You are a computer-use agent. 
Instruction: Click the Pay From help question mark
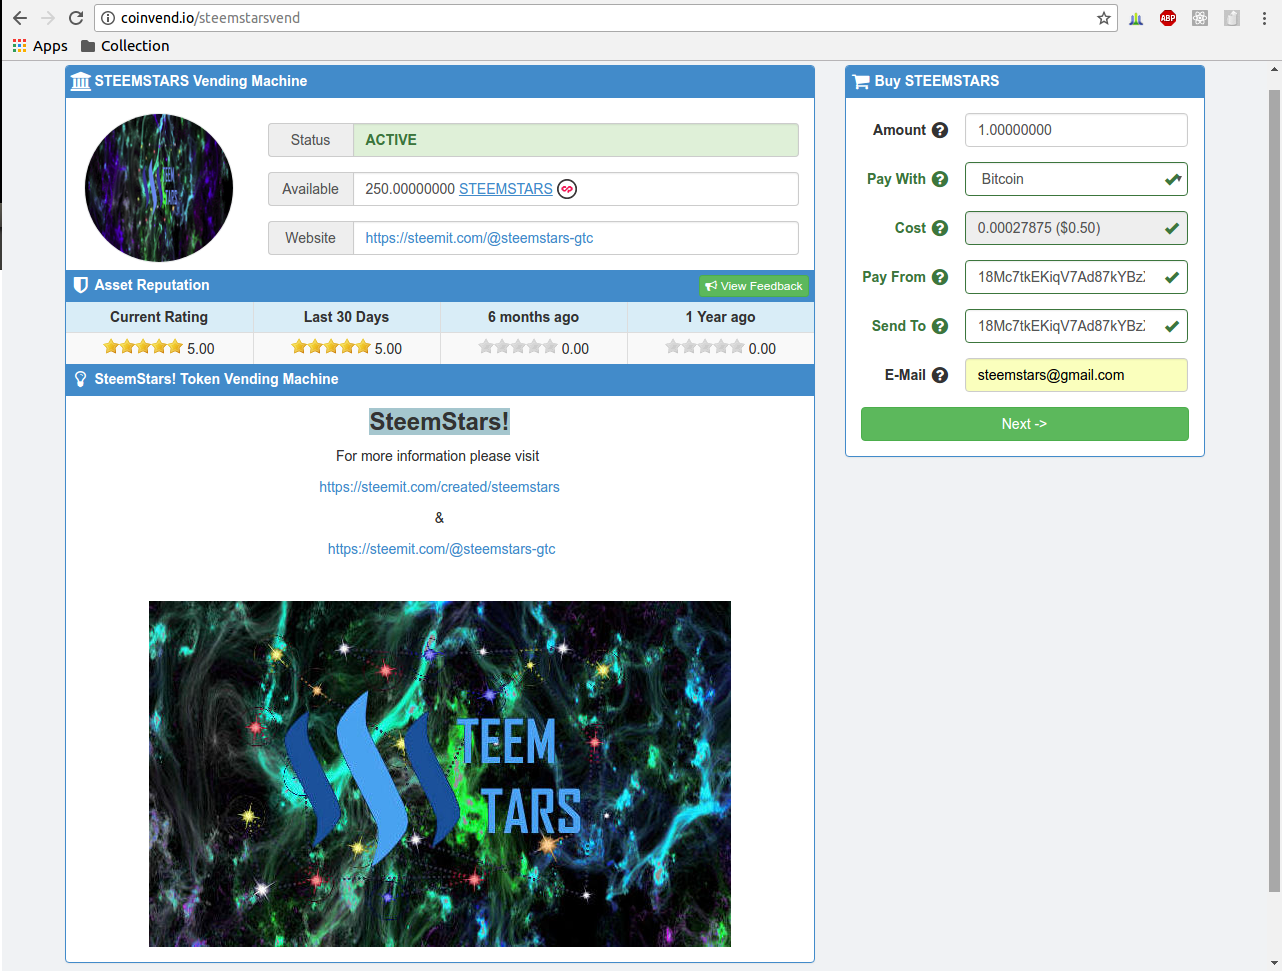[x=940, y=277]
